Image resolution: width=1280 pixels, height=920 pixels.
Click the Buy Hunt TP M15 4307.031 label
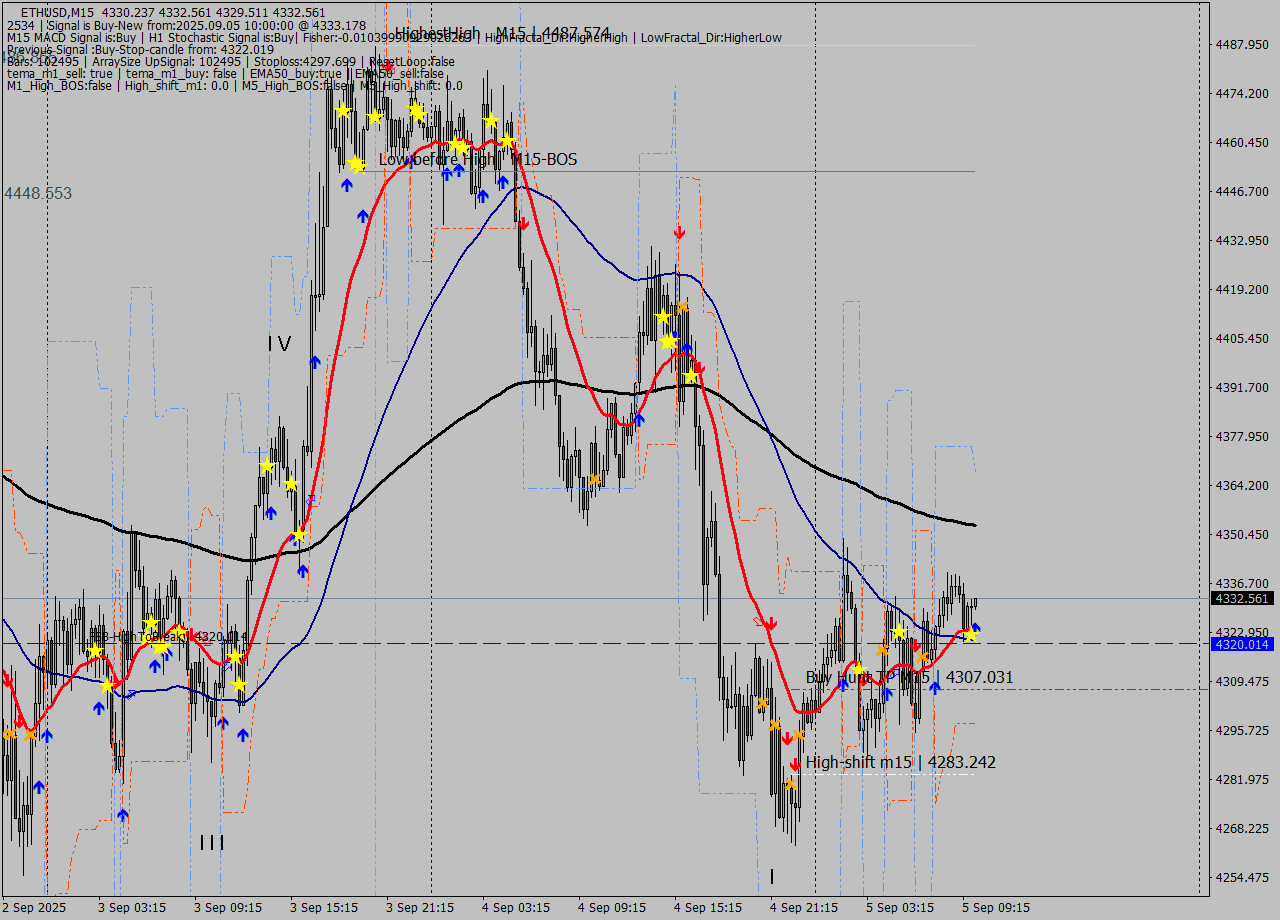(909, 677)
